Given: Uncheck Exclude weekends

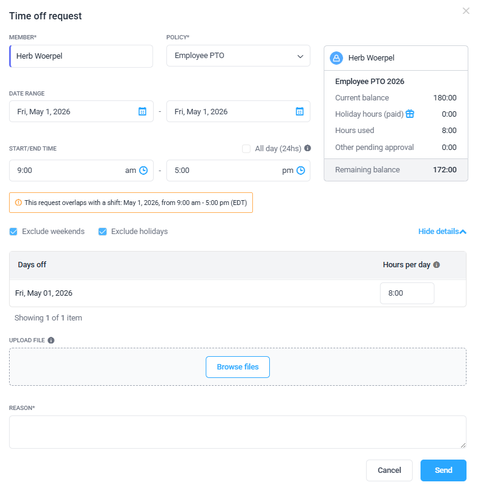Looking at the screenshot, I should pyautogui.click(x=13, y=231).
